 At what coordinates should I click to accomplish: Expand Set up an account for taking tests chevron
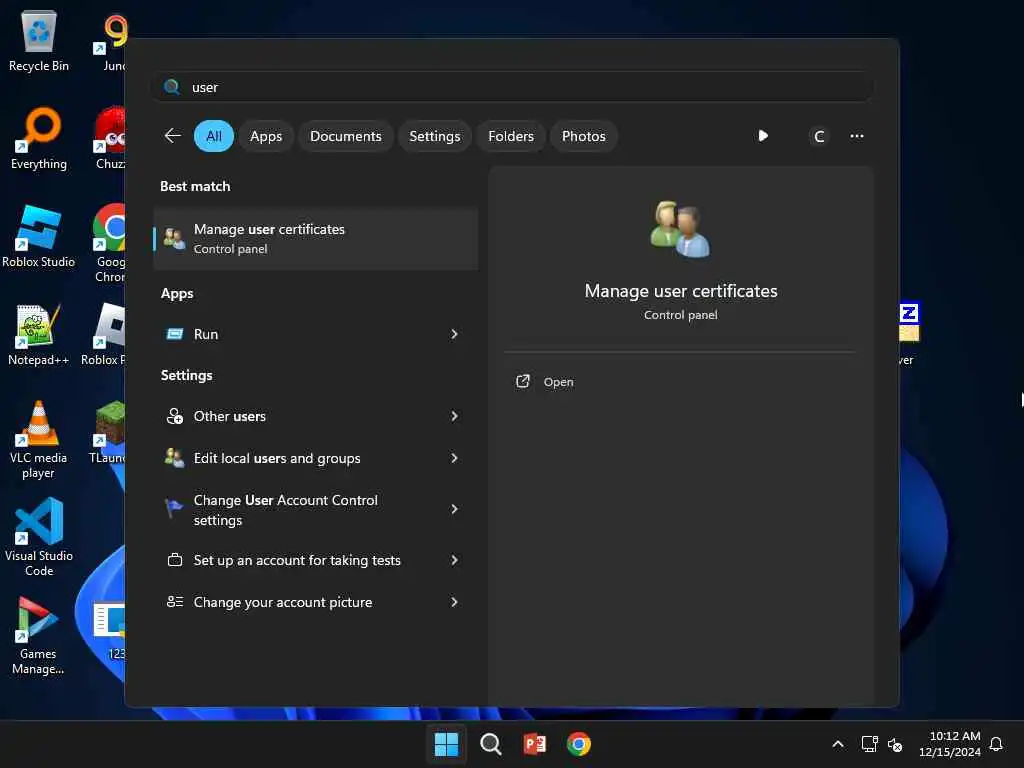(x=455, y=560)
